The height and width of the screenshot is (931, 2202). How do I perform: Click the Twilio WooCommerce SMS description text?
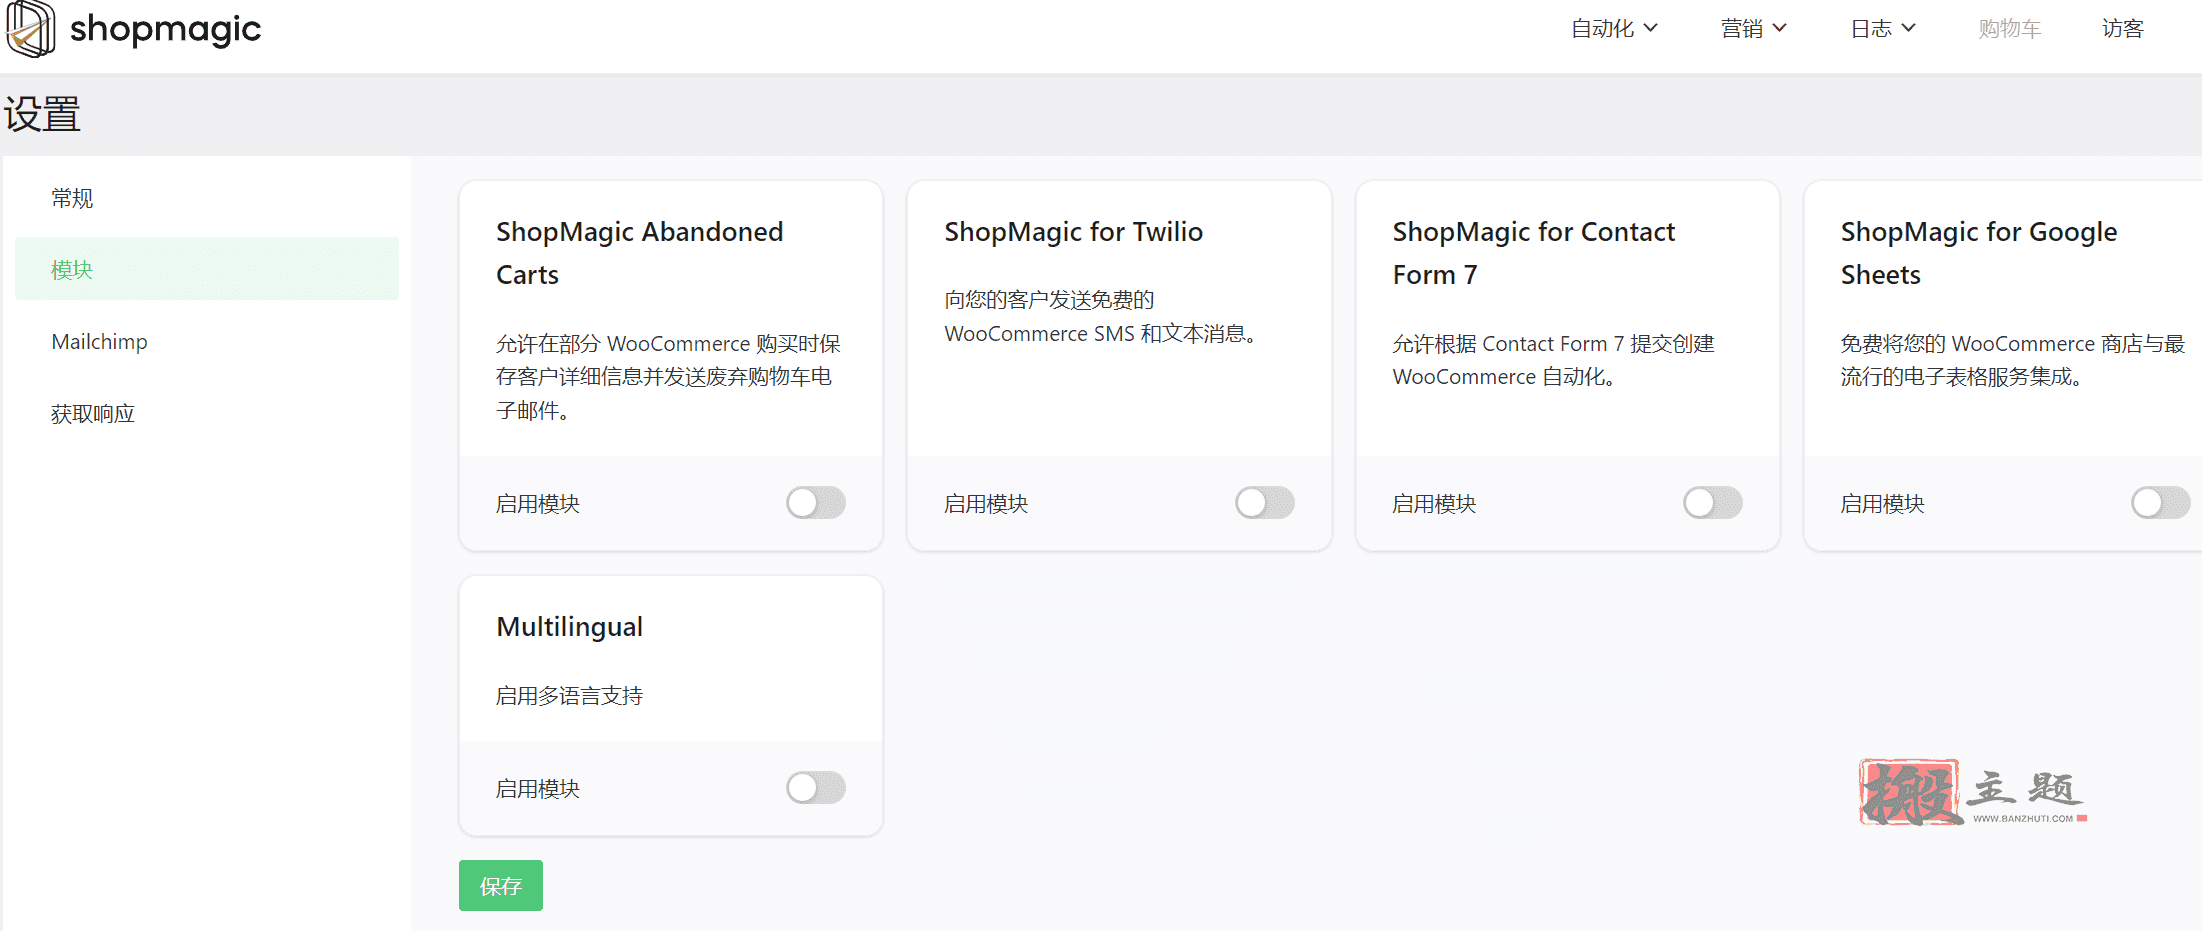(1101, 317)
